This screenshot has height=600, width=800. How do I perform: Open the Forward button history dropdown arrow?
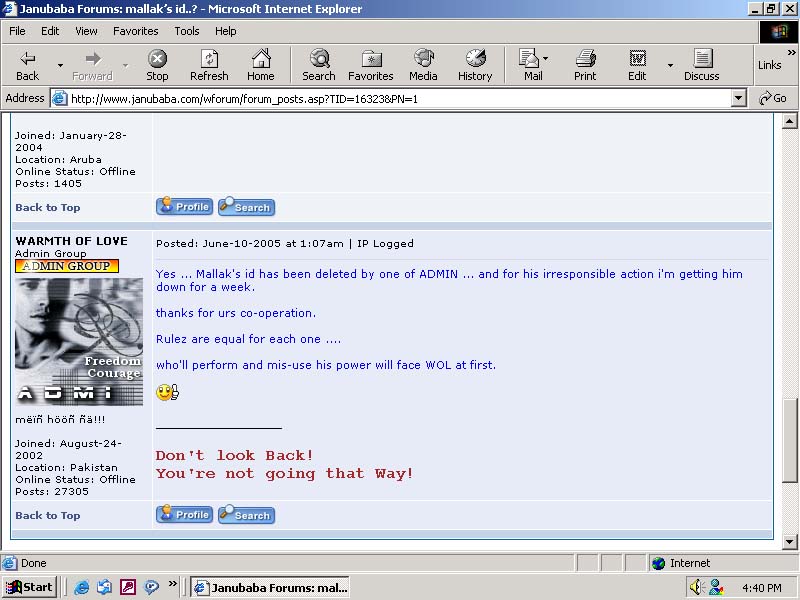point(125,65)
